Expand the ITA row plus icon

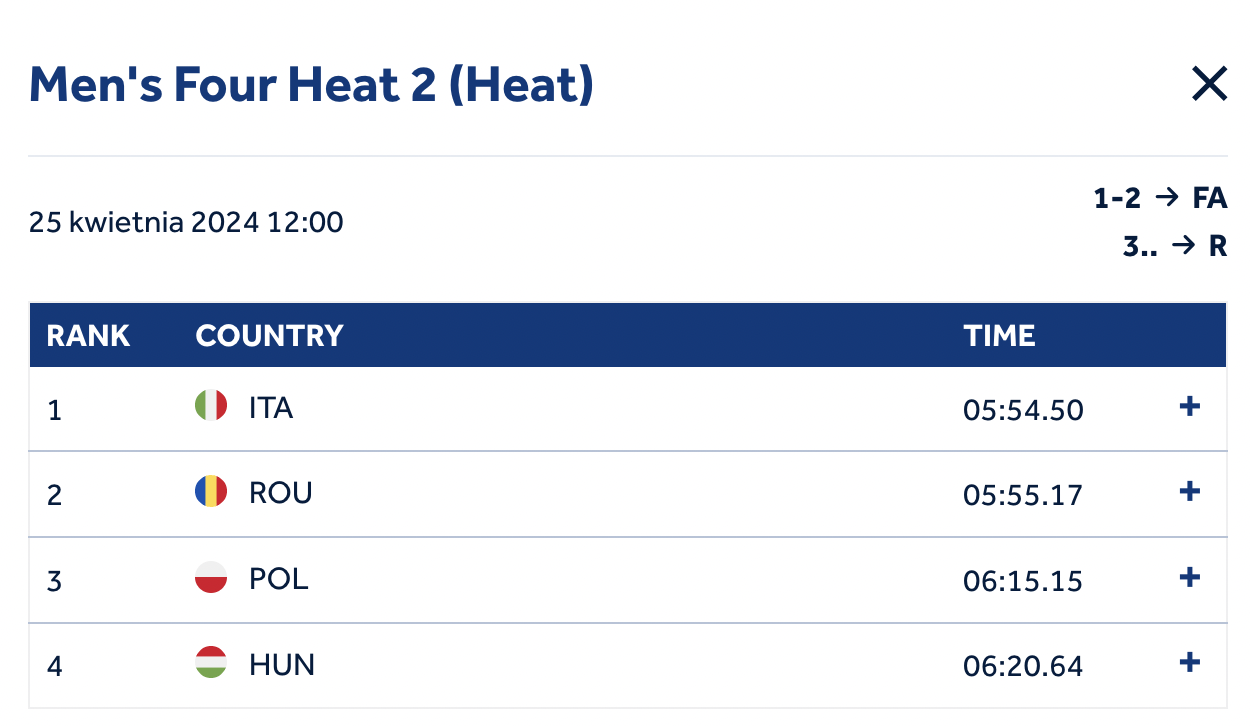[1190, 407]
